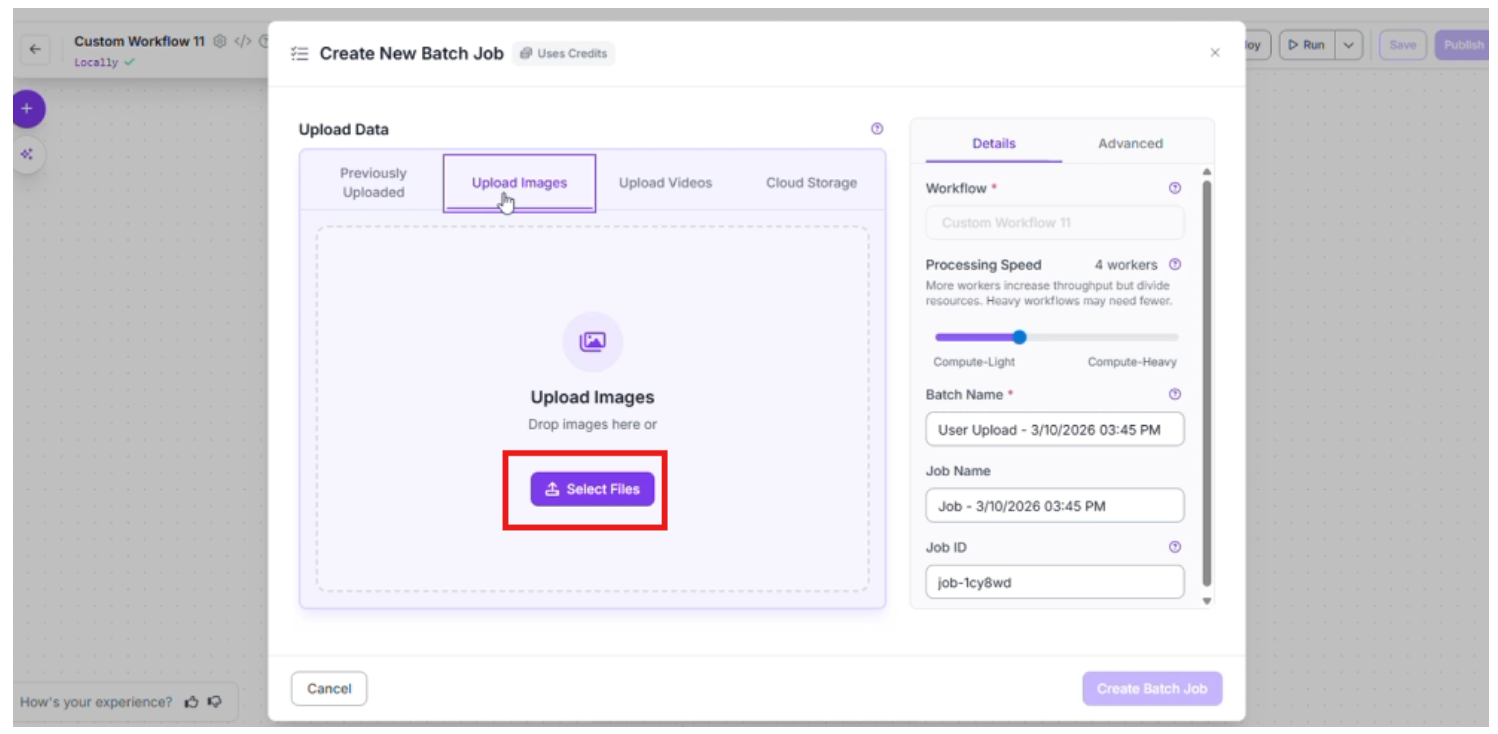Open workflow settings gear icon
1498x734 pixels.
tap(220, 42)
